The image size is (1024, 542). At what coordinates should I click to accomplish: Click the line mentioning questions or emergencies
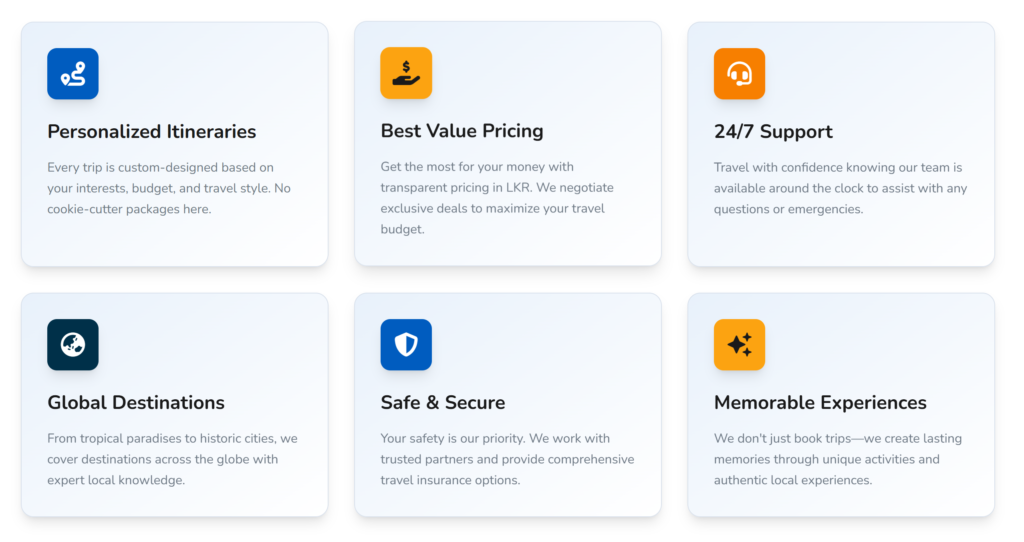click(788, 209)
